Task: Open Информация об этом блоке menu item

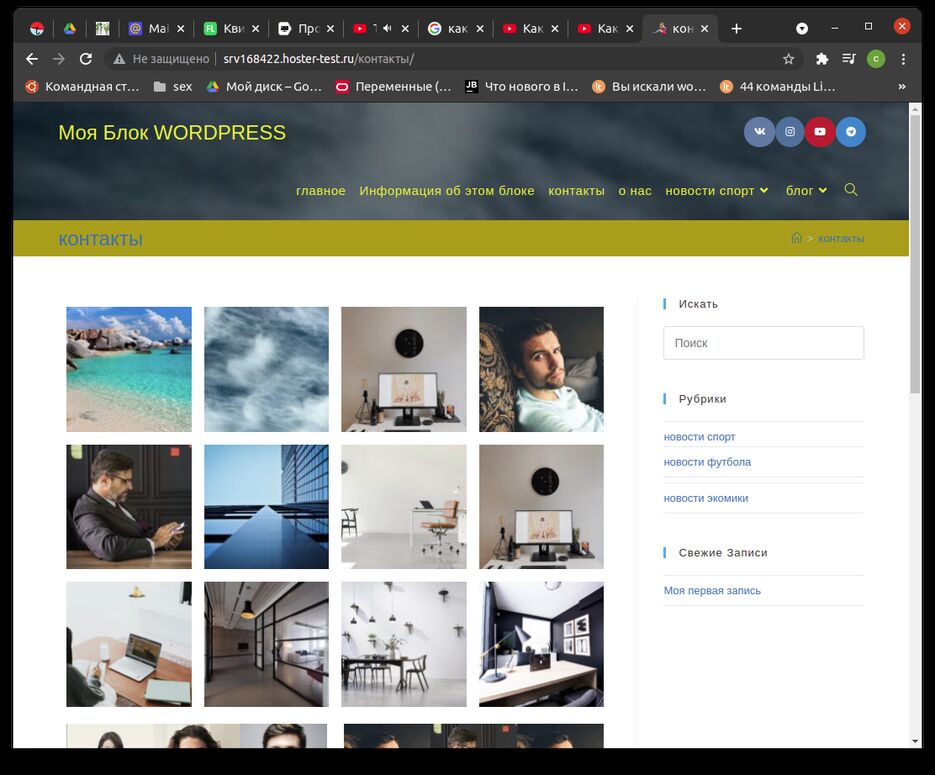Action: [x=447, y=191]
